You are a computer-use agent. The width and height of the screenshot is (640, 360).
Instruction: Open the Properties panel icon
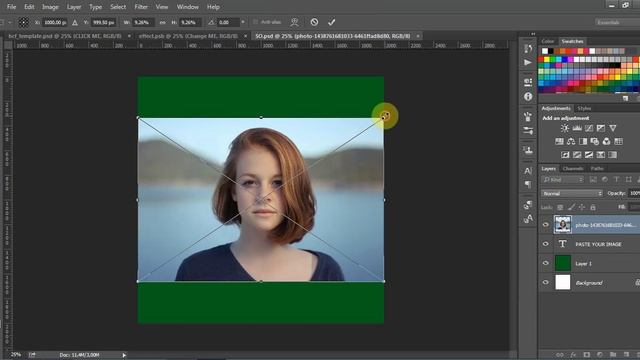pos(528,82)
